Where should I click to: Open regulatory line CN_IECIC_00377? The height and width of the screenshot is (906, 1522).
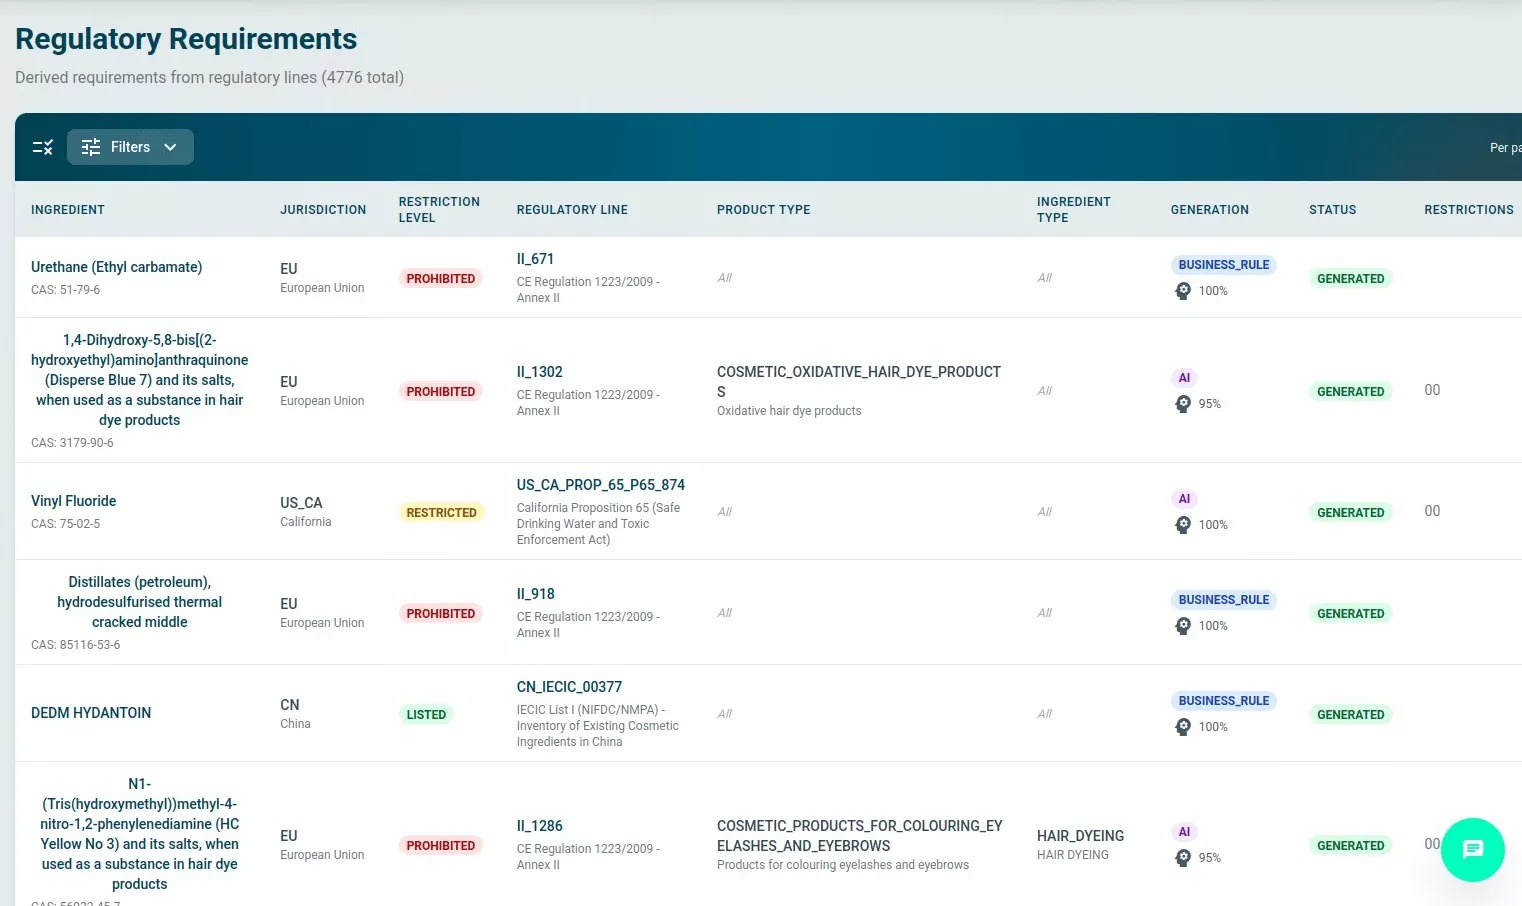coord(569,687)
